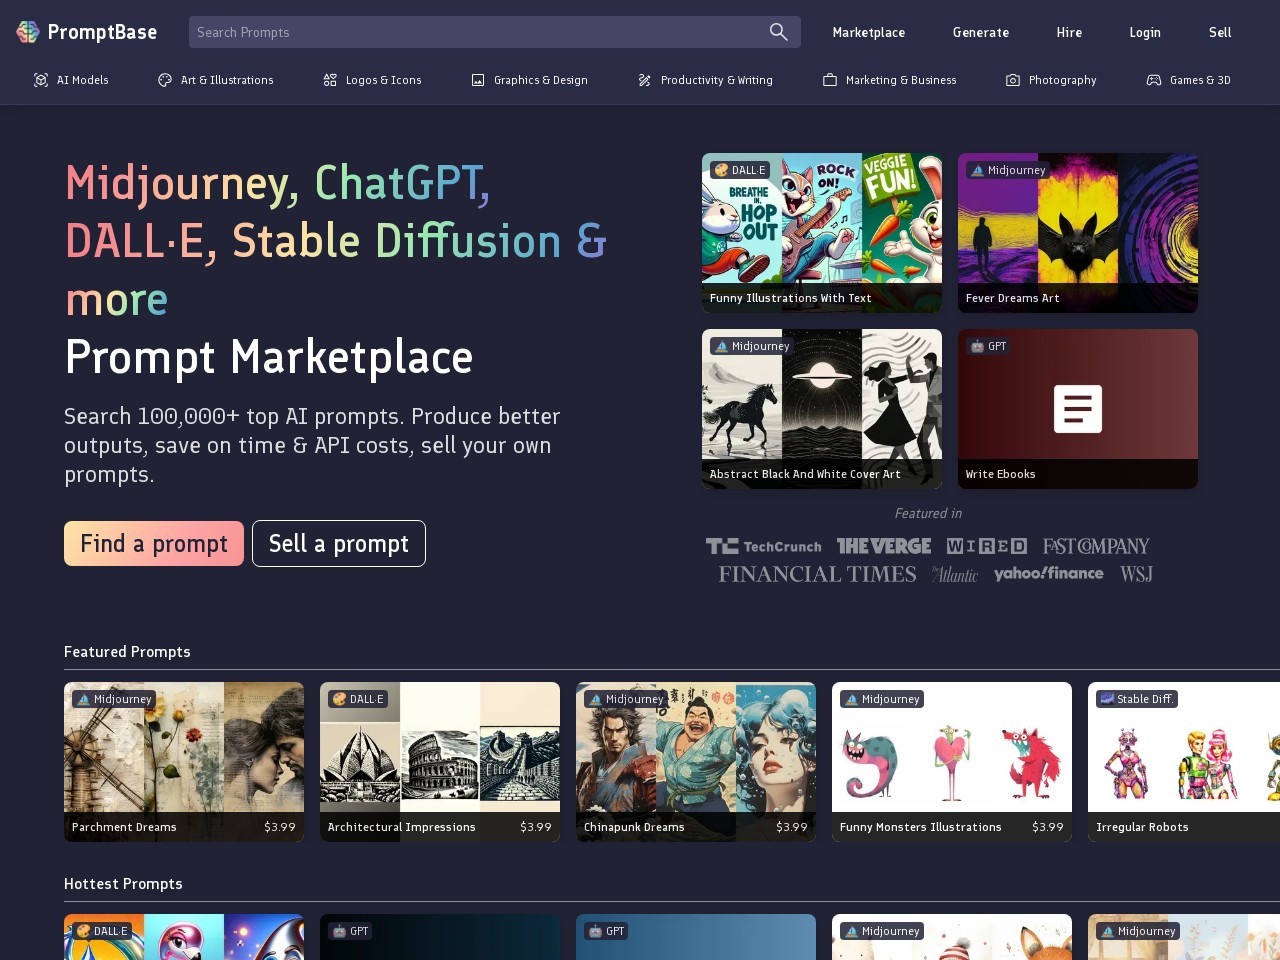Click Midjourney badge on Chinapunk Dreams card
The height and width of the screenshot is (960, 1280).
click(626, 699)
